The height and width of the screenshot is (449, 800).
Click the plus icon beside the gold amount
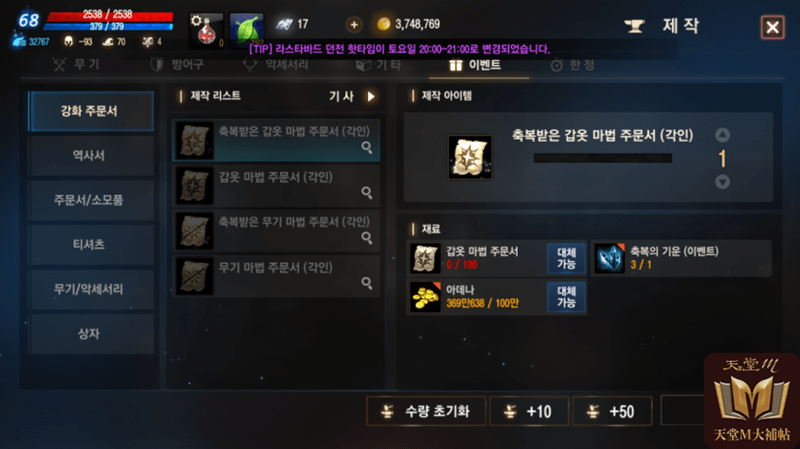point(354,24)
